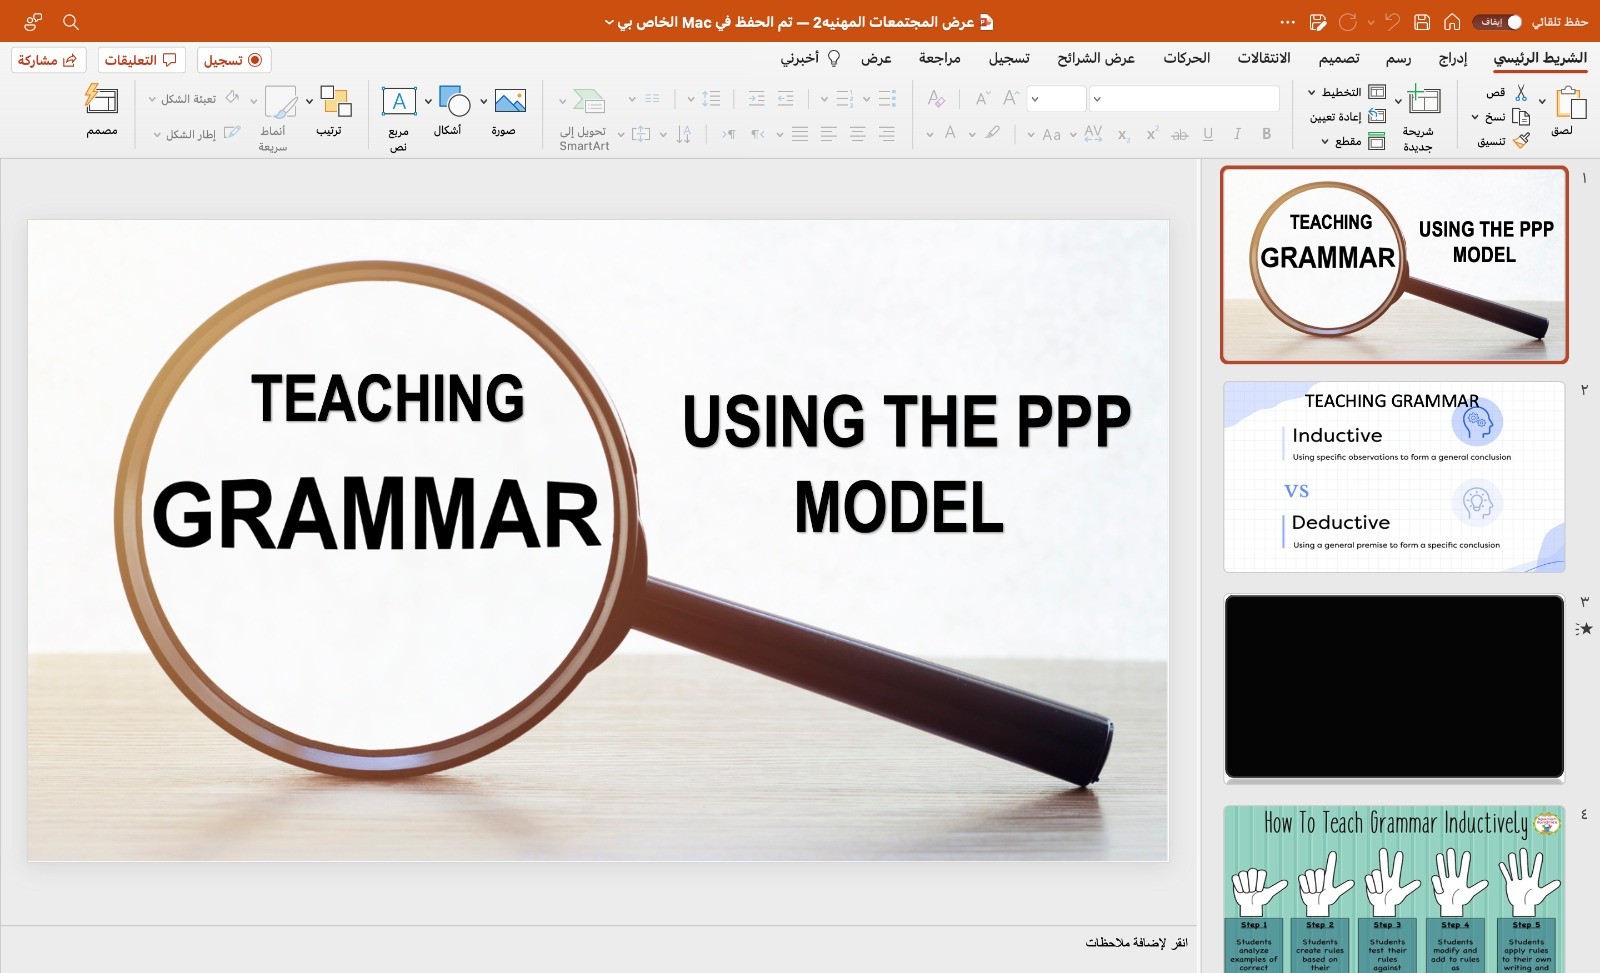
Task: Click the Comments button (التعليقات)
Action: tap(141, 60)
